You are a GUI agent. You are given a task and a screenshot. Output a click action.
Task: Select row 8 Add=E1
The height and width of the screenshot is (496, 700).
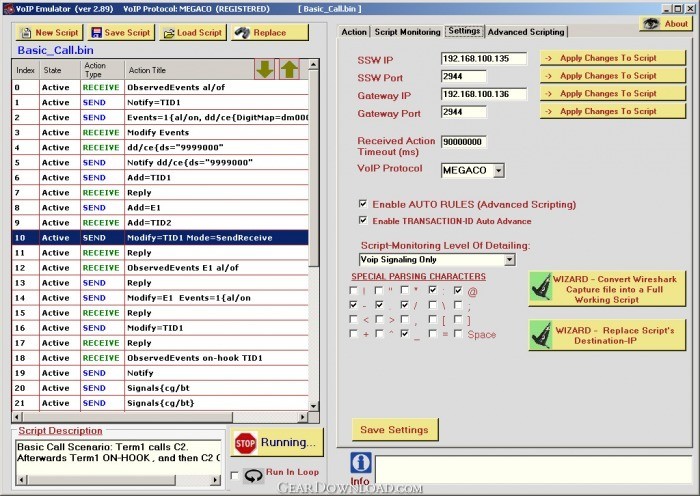[160, 208]
